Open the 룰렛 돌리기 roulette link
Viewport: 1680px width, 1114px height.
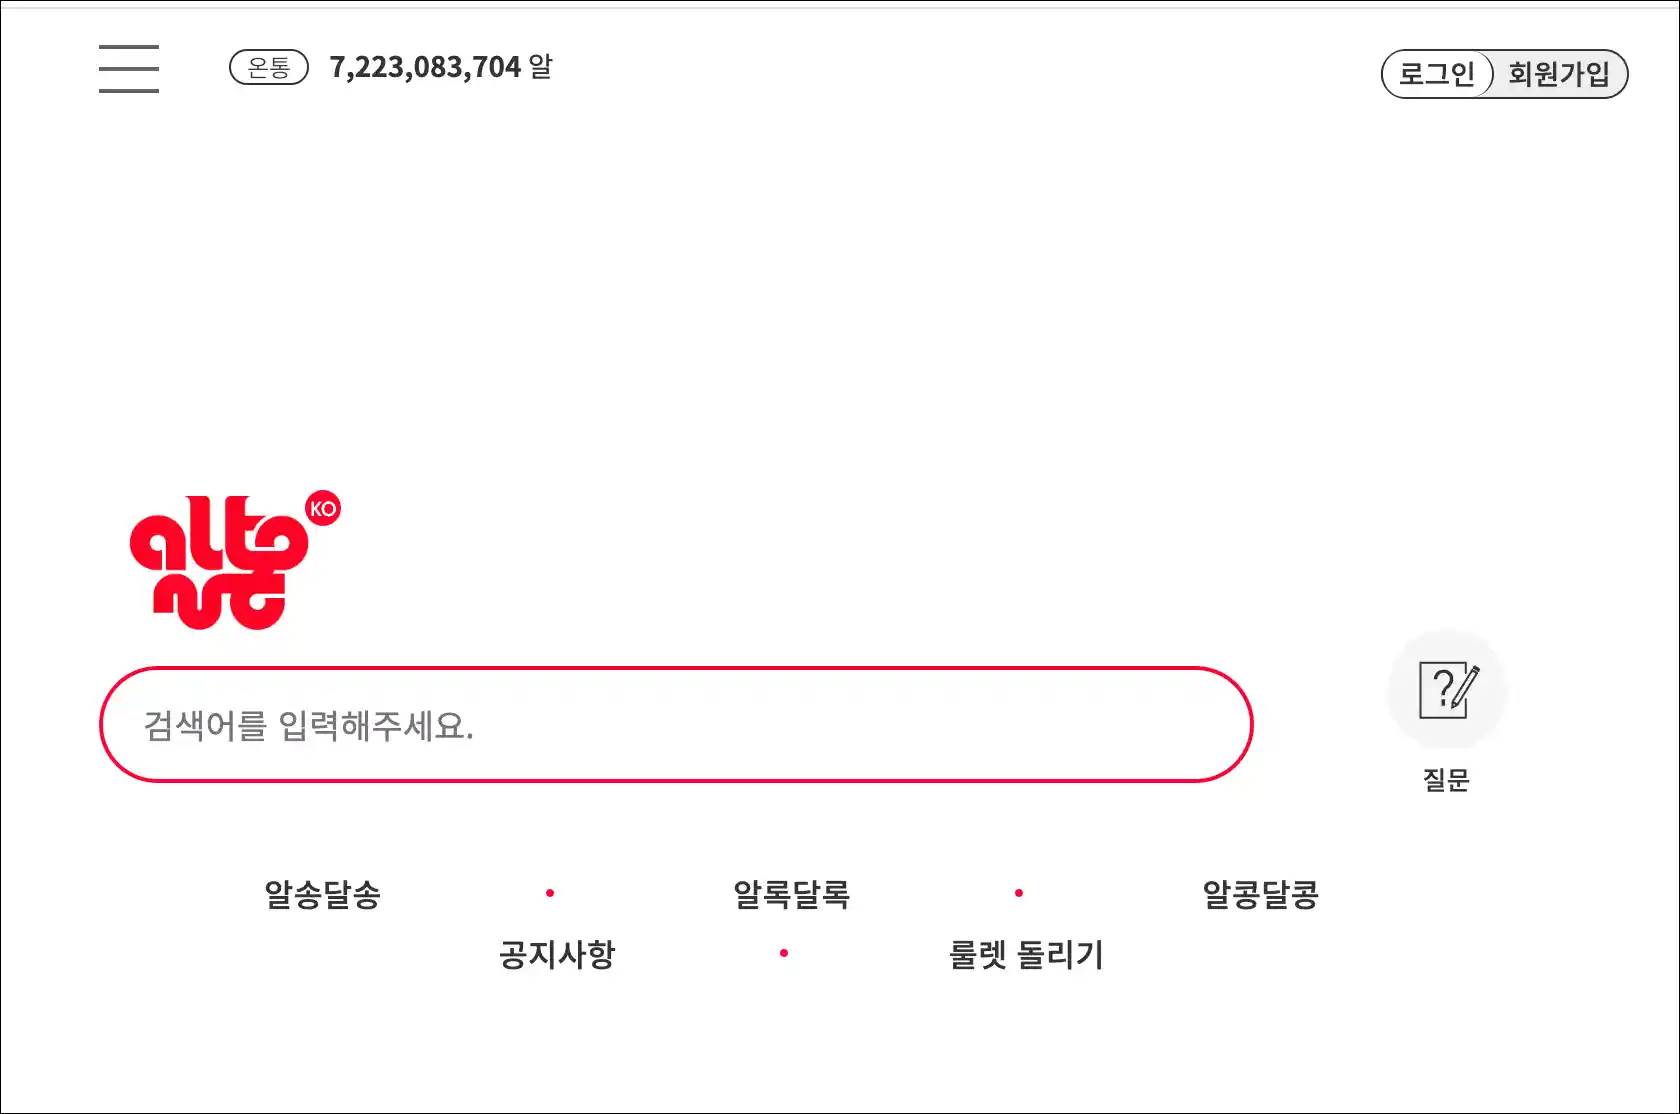point(1026,954)
